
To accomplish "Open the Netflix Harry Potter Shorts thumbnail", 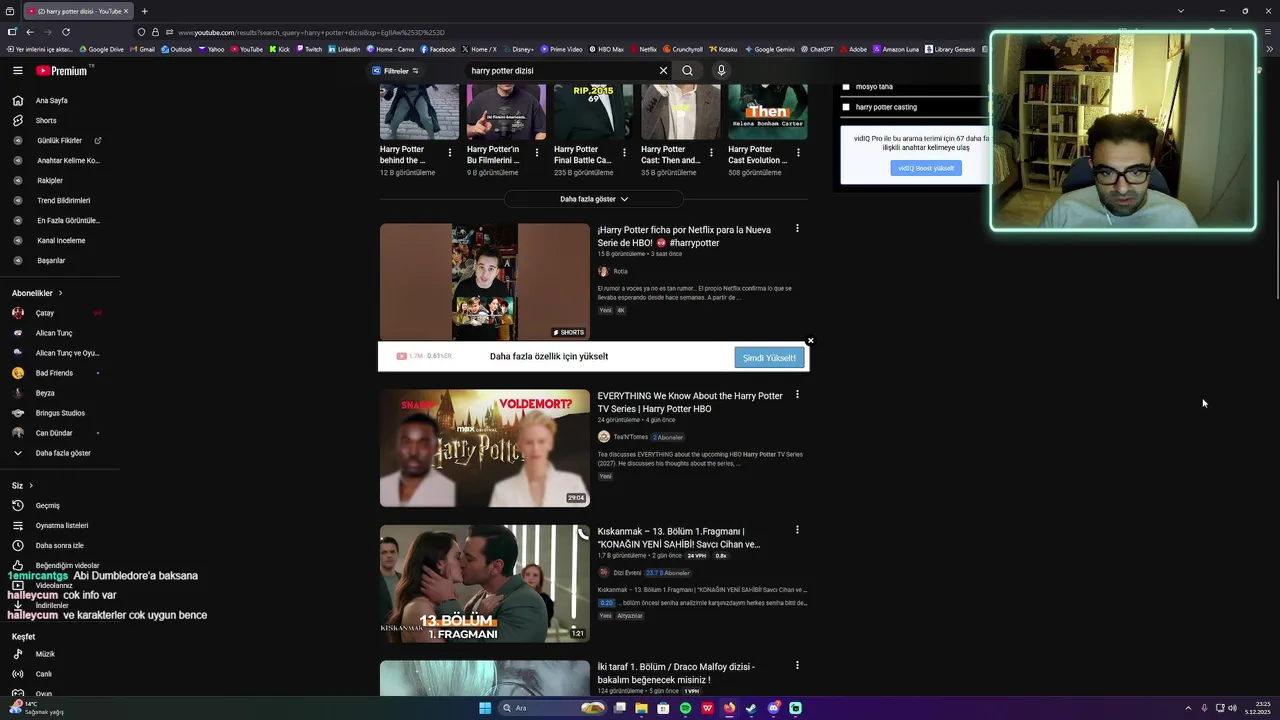I will tap(485, 282).
